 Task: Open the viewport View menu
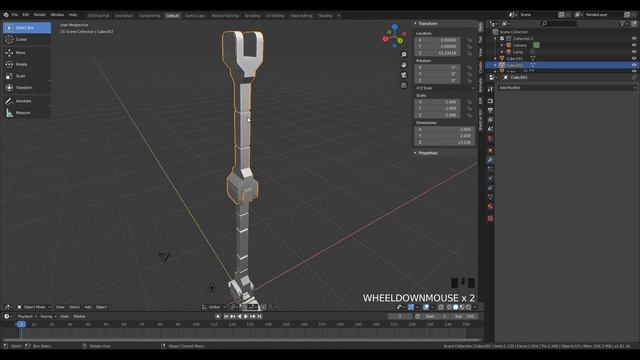coord(60,307)
